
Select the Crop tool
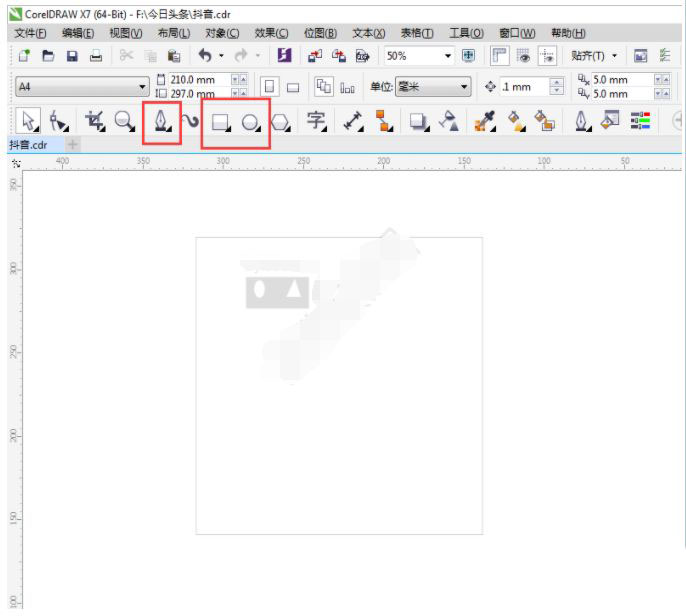(95, 121)
